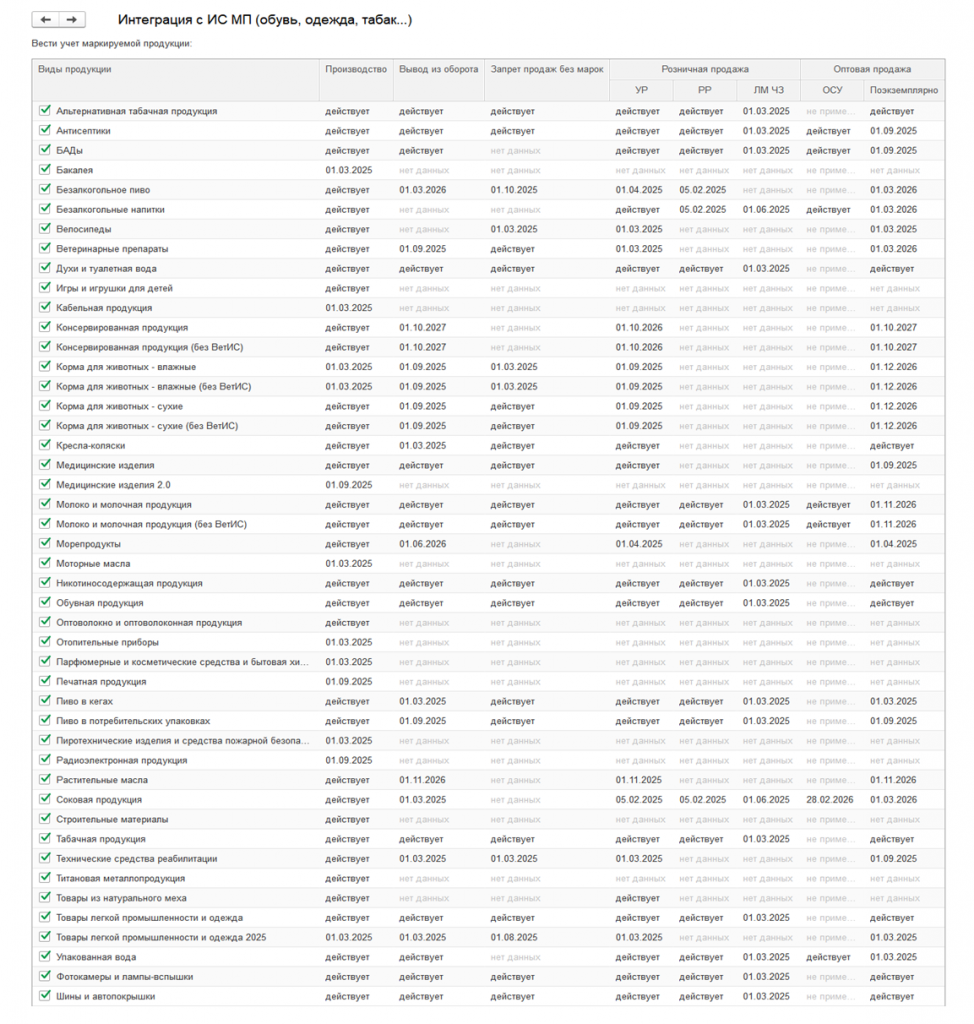Click the Виды продукции column header

176,80
